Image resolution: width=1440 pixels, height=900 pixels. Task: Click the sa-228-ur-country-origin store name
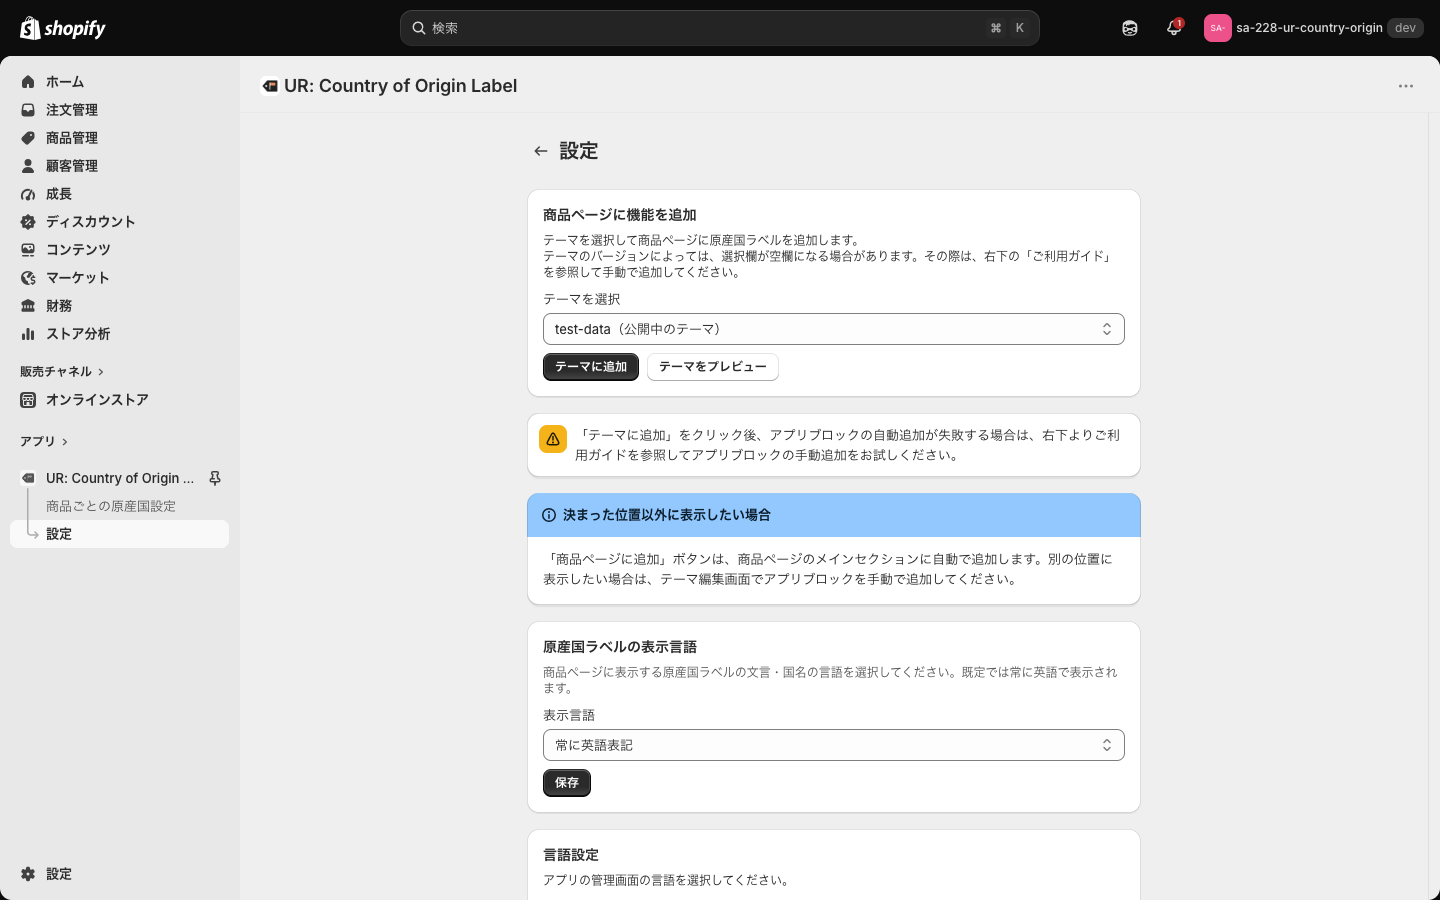pyautogui.click(x=1309, y=28)
